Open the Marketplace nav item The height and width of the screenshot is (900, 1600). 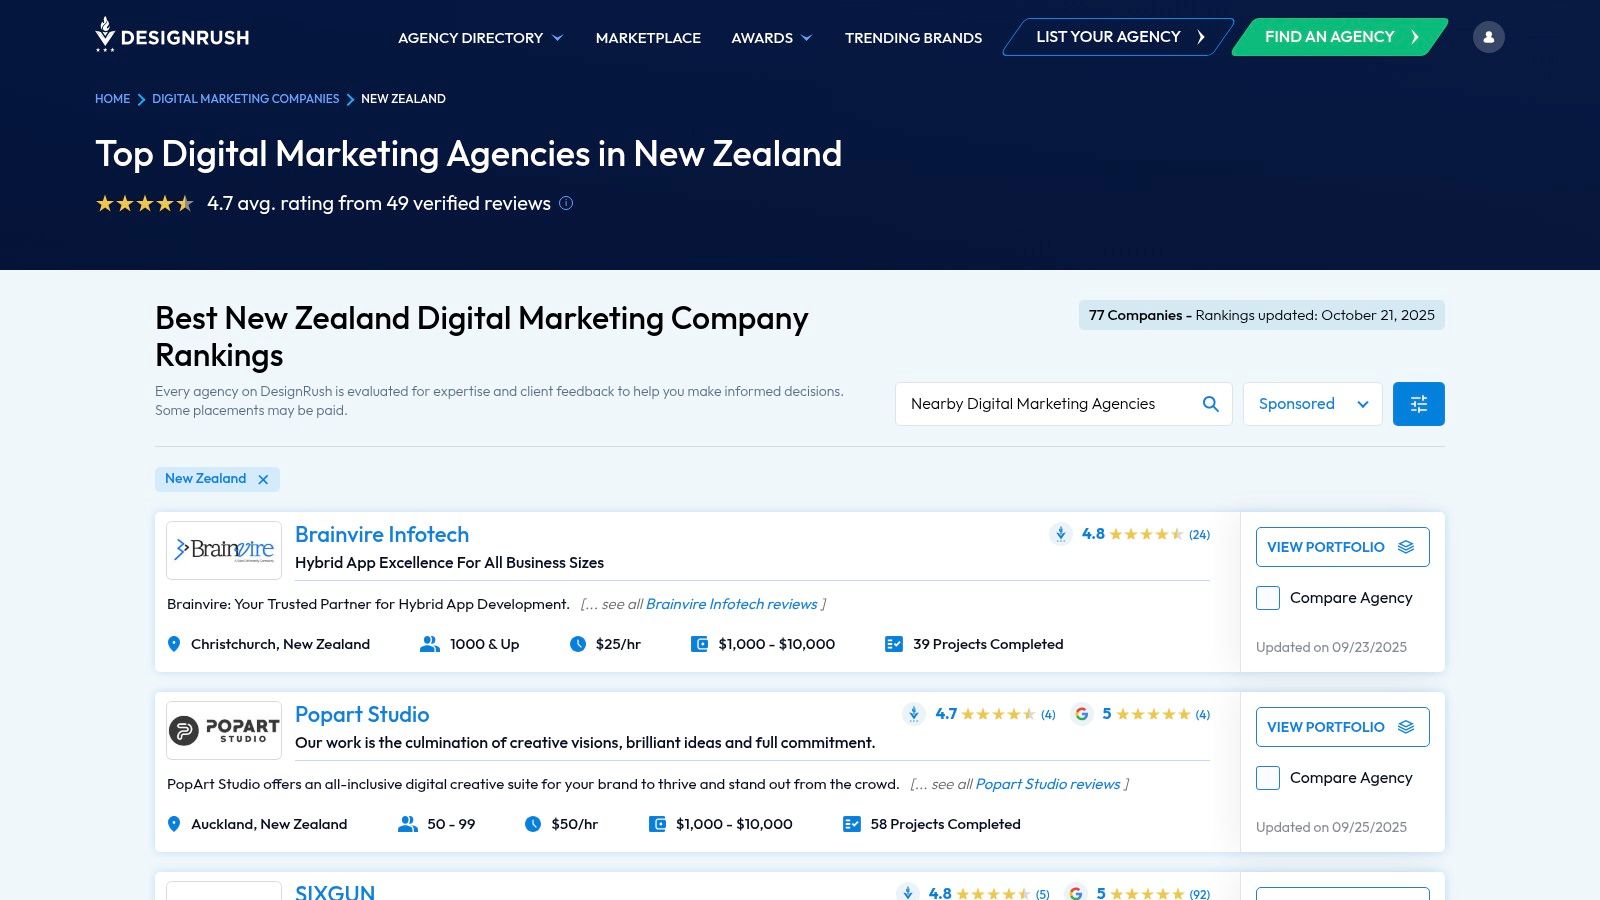[x=648, y=38]
